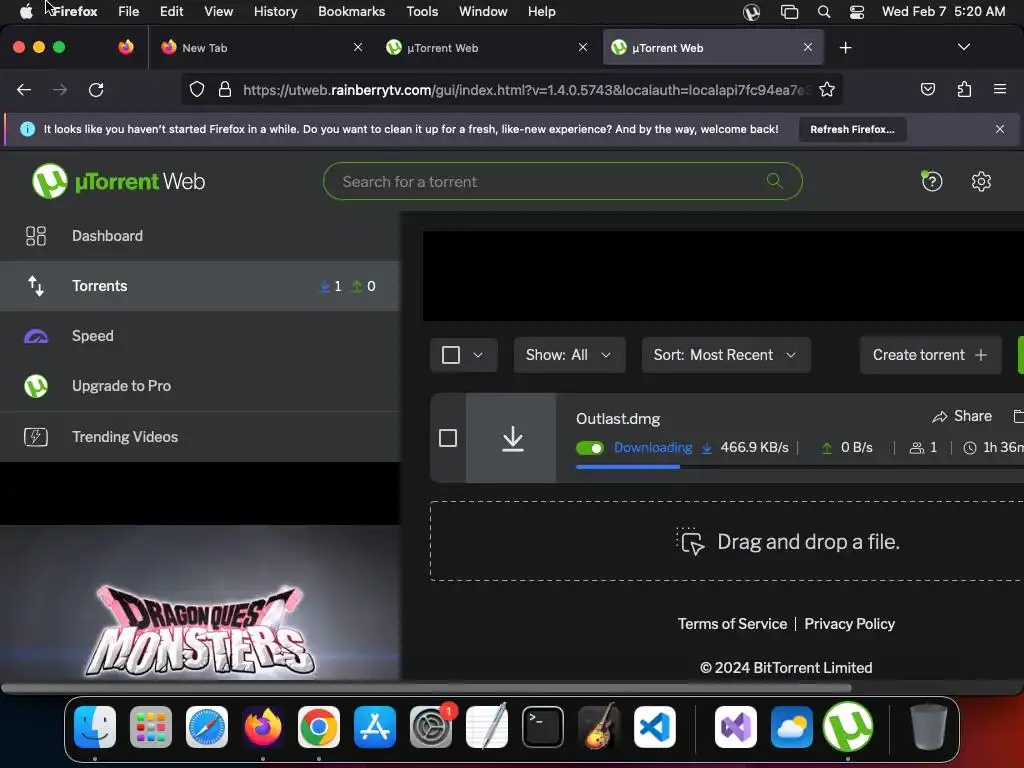The height and width of the screenshot is (768, 1024).
Task: Open the µTorrent app in the Dock
Action: click(x=848, y=726)
